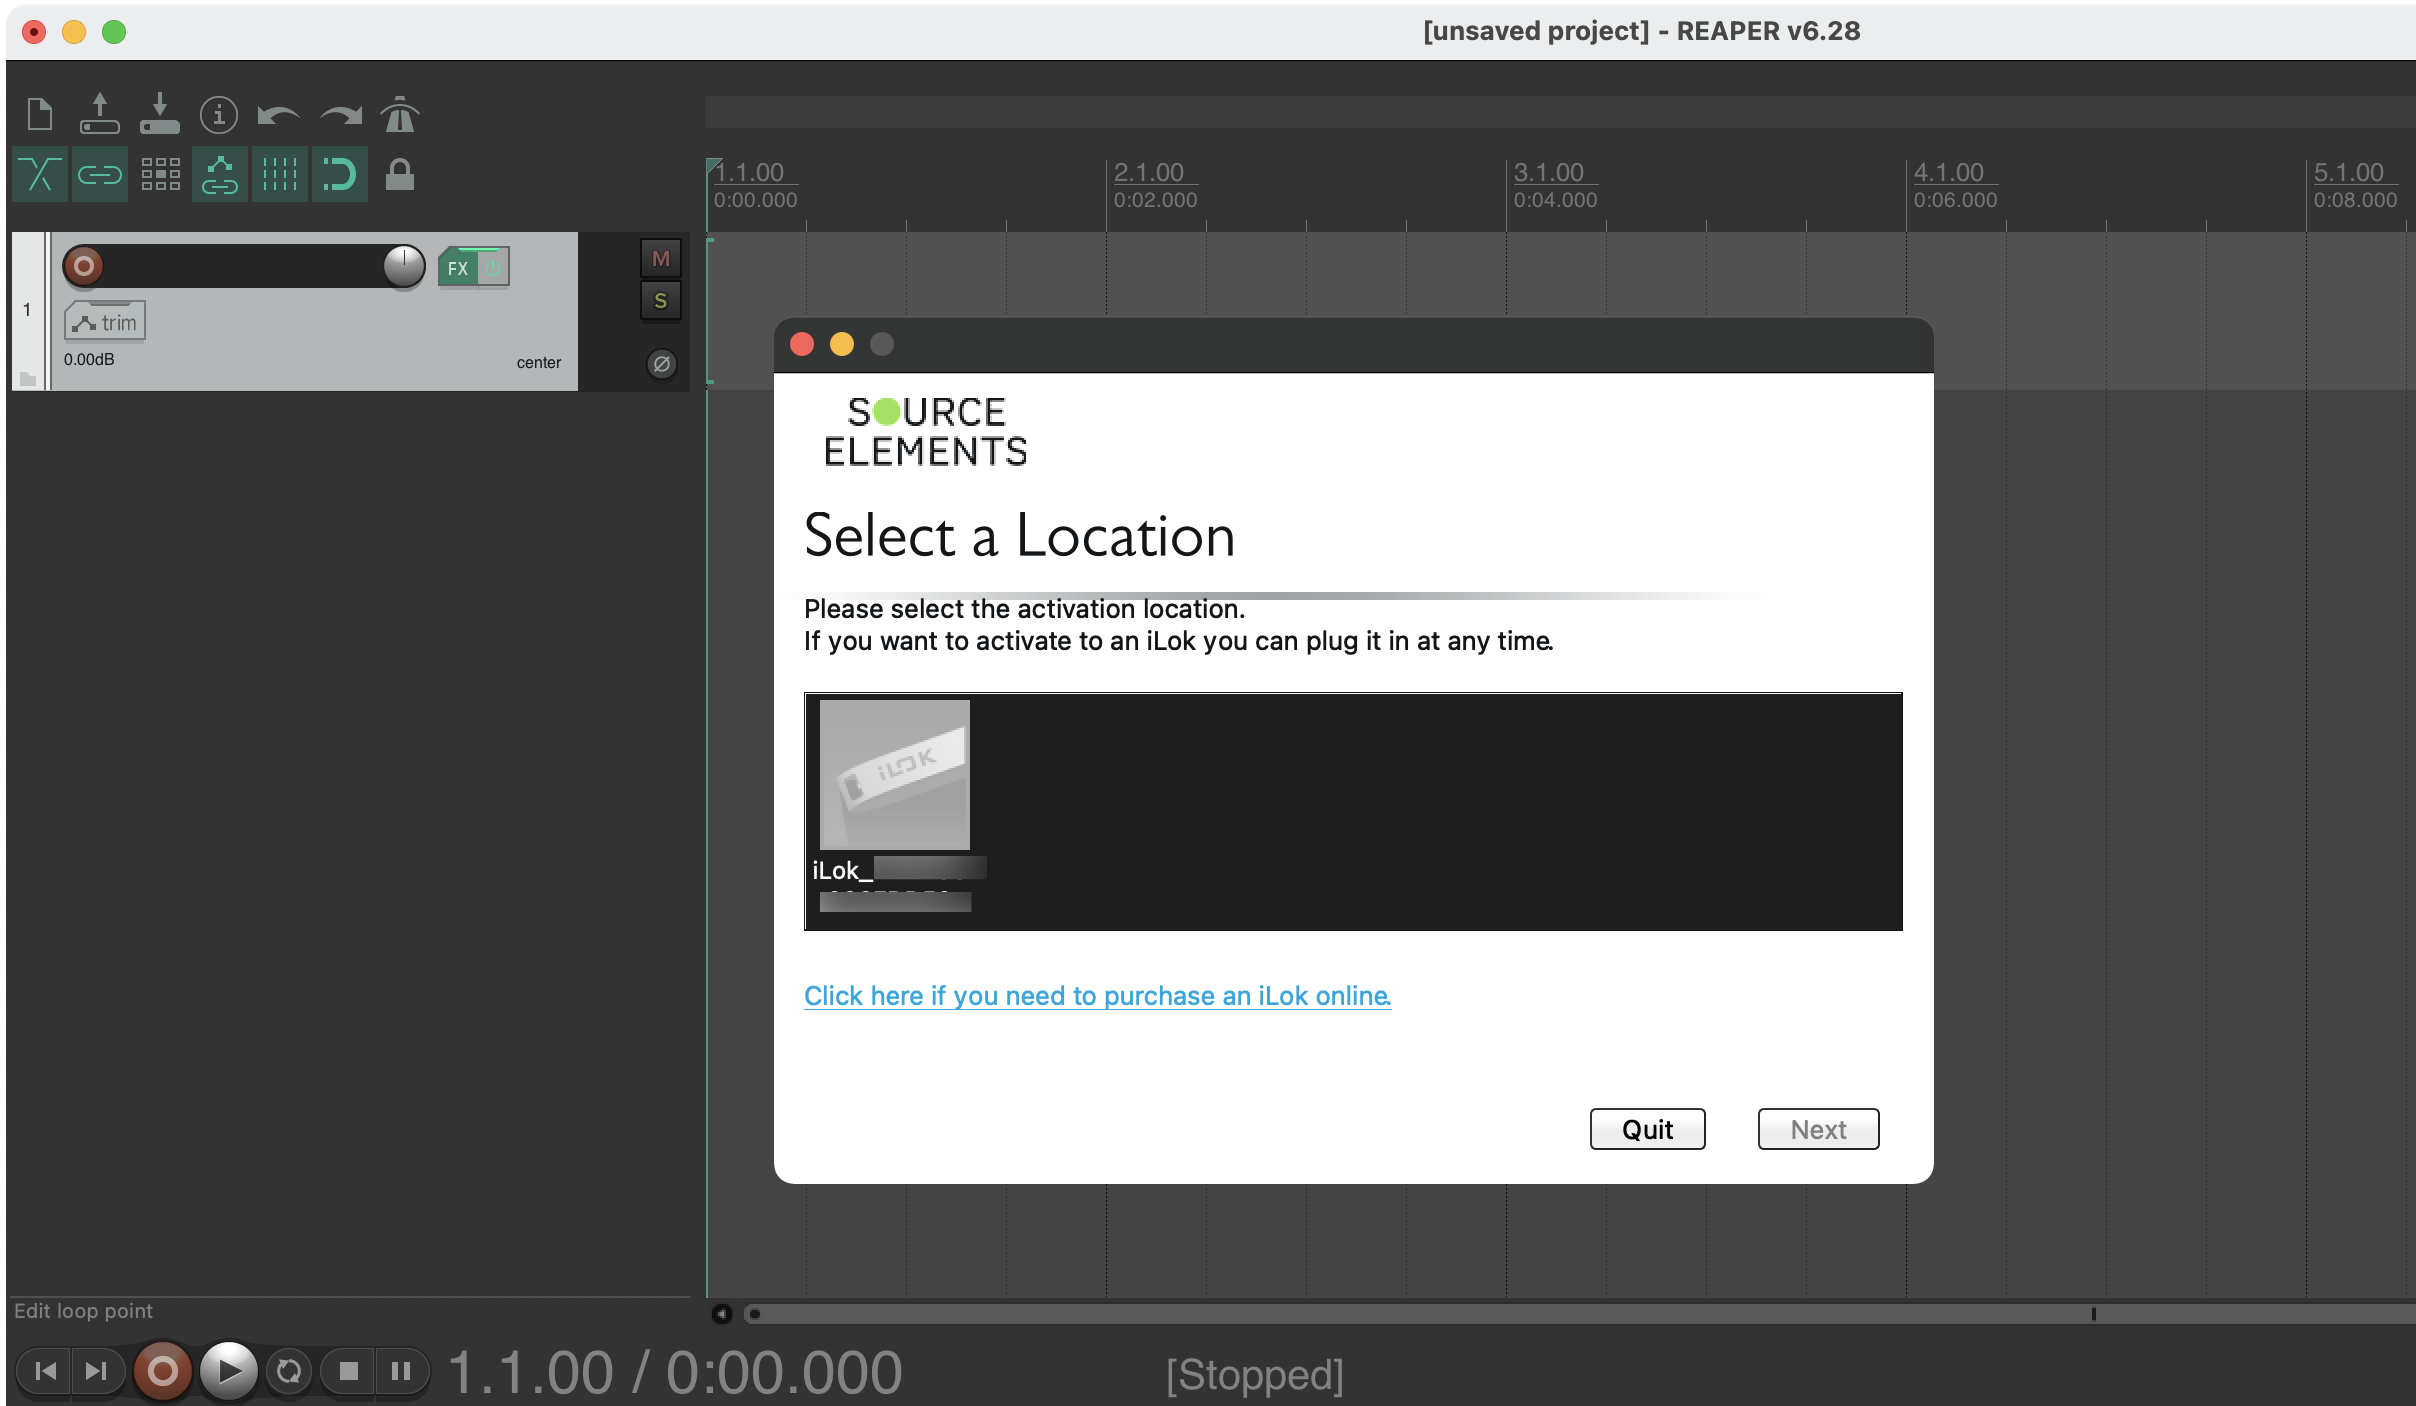Mute track 1 with M button
This screenshot has width=2416, height=1406.
[x=660, y=259]
